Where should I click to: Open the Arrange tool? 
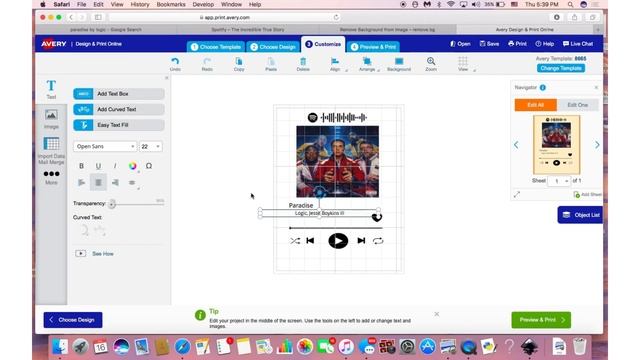click(367, 64)
